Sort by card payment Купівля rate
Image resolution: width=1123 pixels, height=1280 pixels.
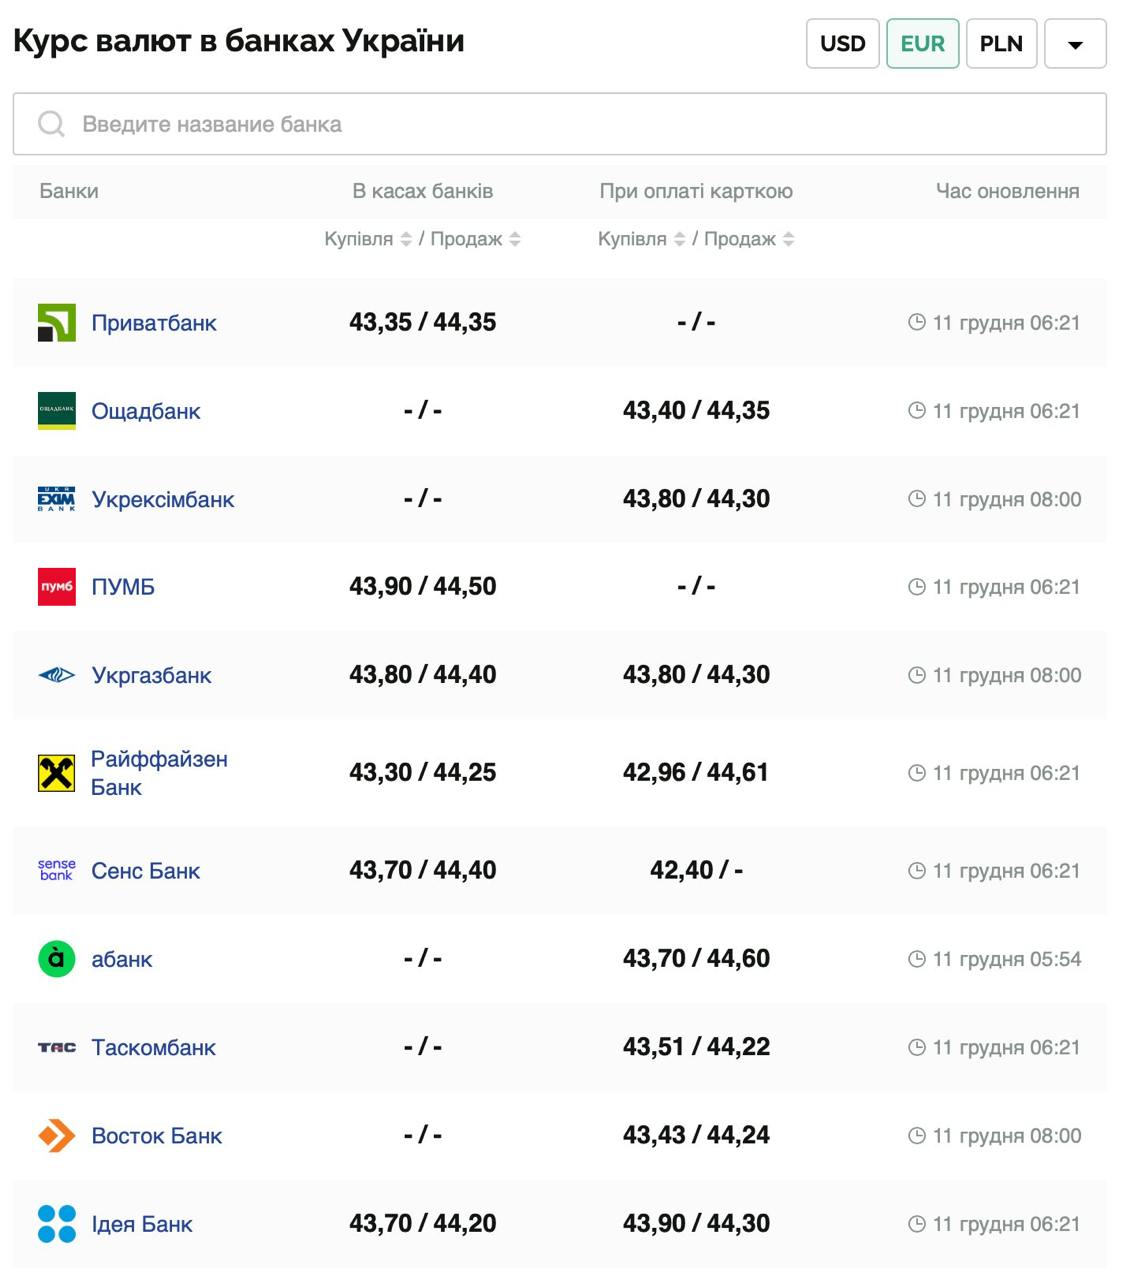pos(680,239)
